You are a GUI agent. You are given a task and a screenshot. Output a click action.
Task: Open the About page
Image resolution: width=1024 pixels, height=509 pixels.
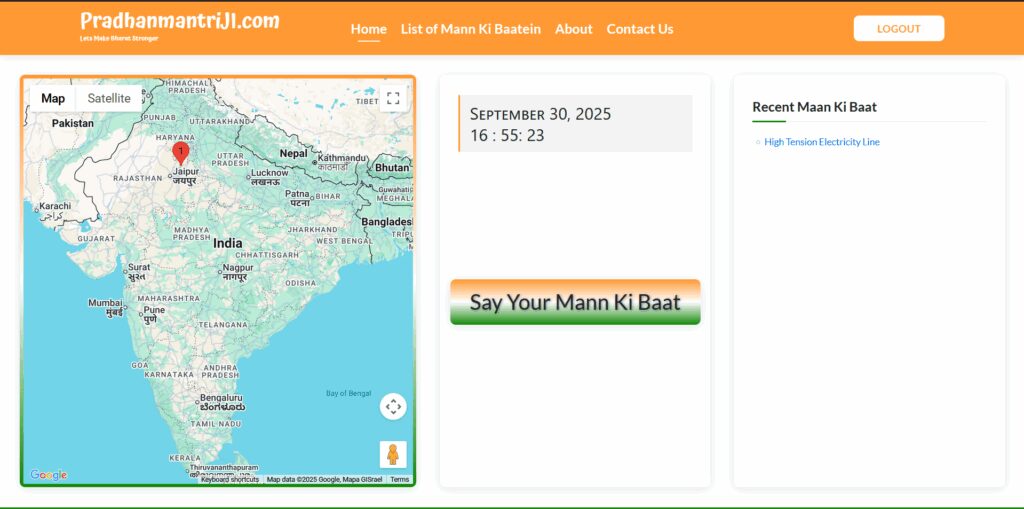point(573,29)
